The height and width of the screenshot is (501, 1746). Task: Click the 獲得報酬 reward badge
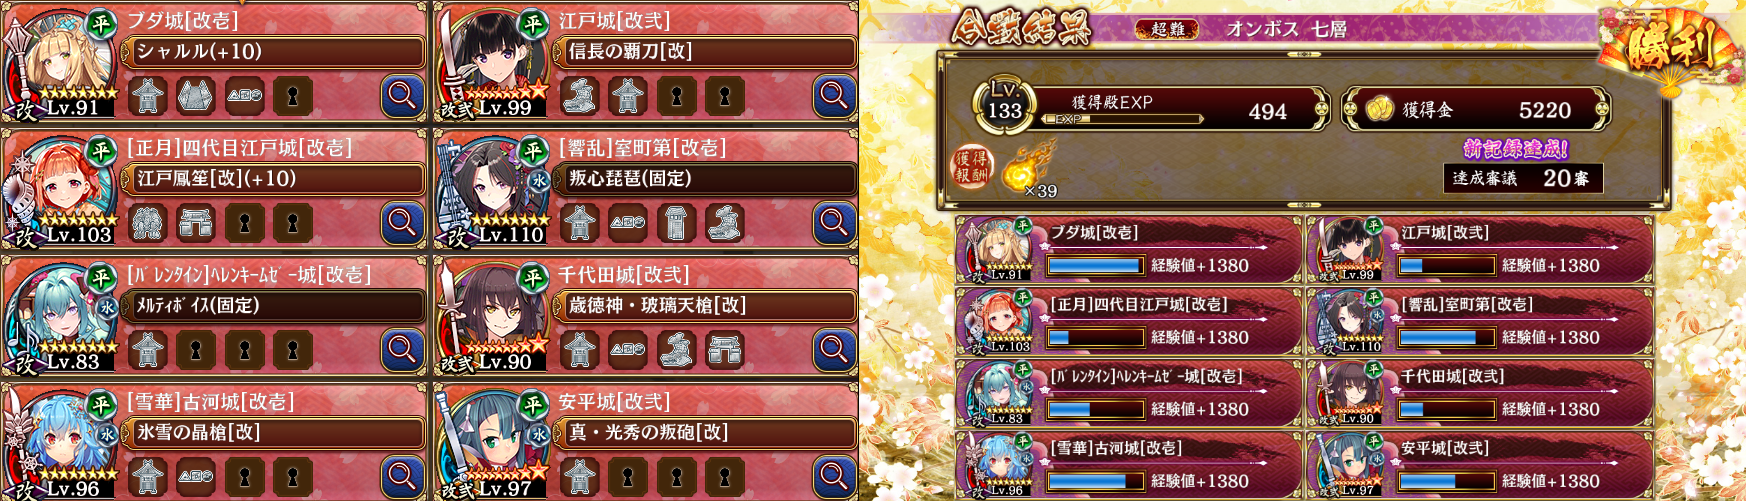971,167
